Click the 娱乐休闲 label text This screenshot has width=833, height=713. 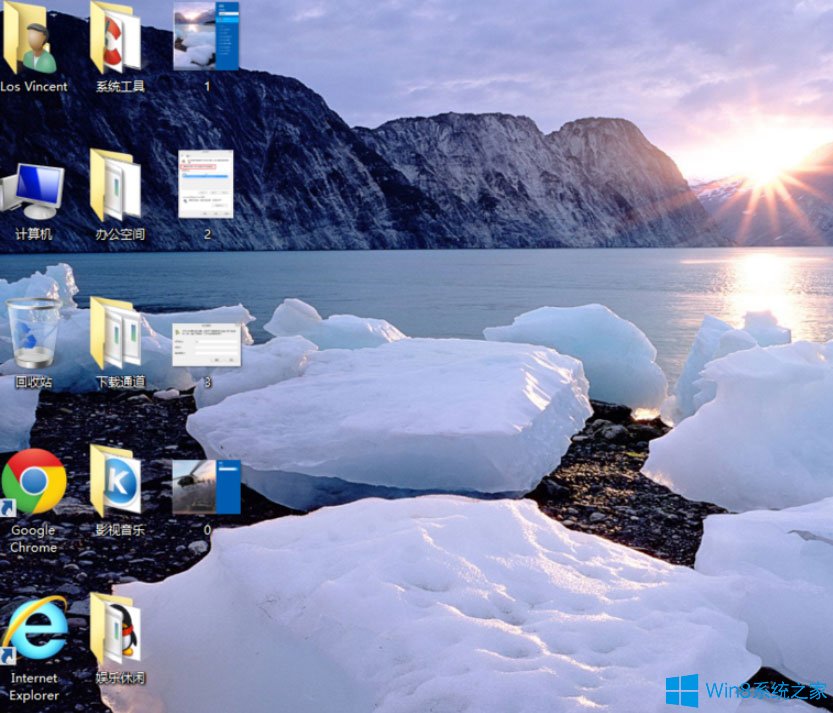tap(120, 677)
